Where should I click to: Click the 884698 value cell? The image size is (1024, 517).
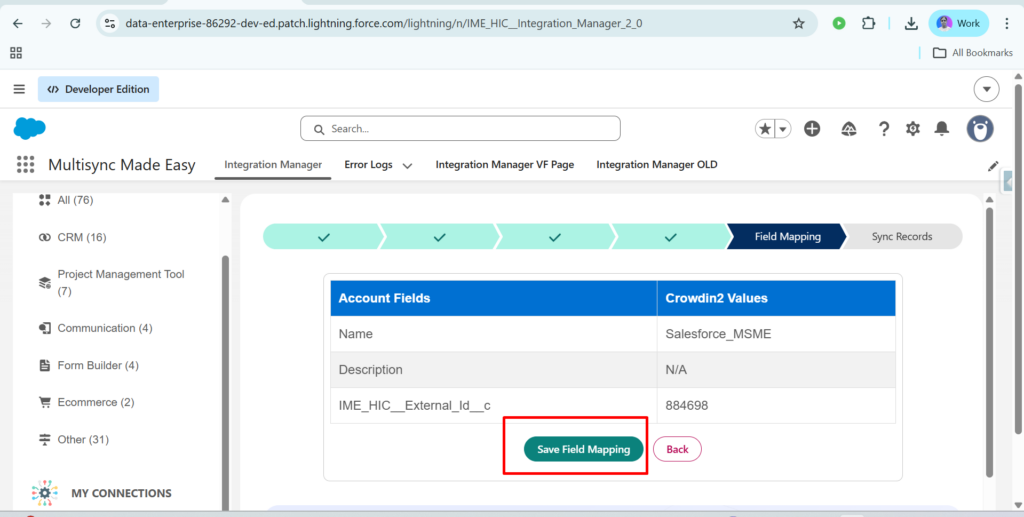tap(776, 405)
